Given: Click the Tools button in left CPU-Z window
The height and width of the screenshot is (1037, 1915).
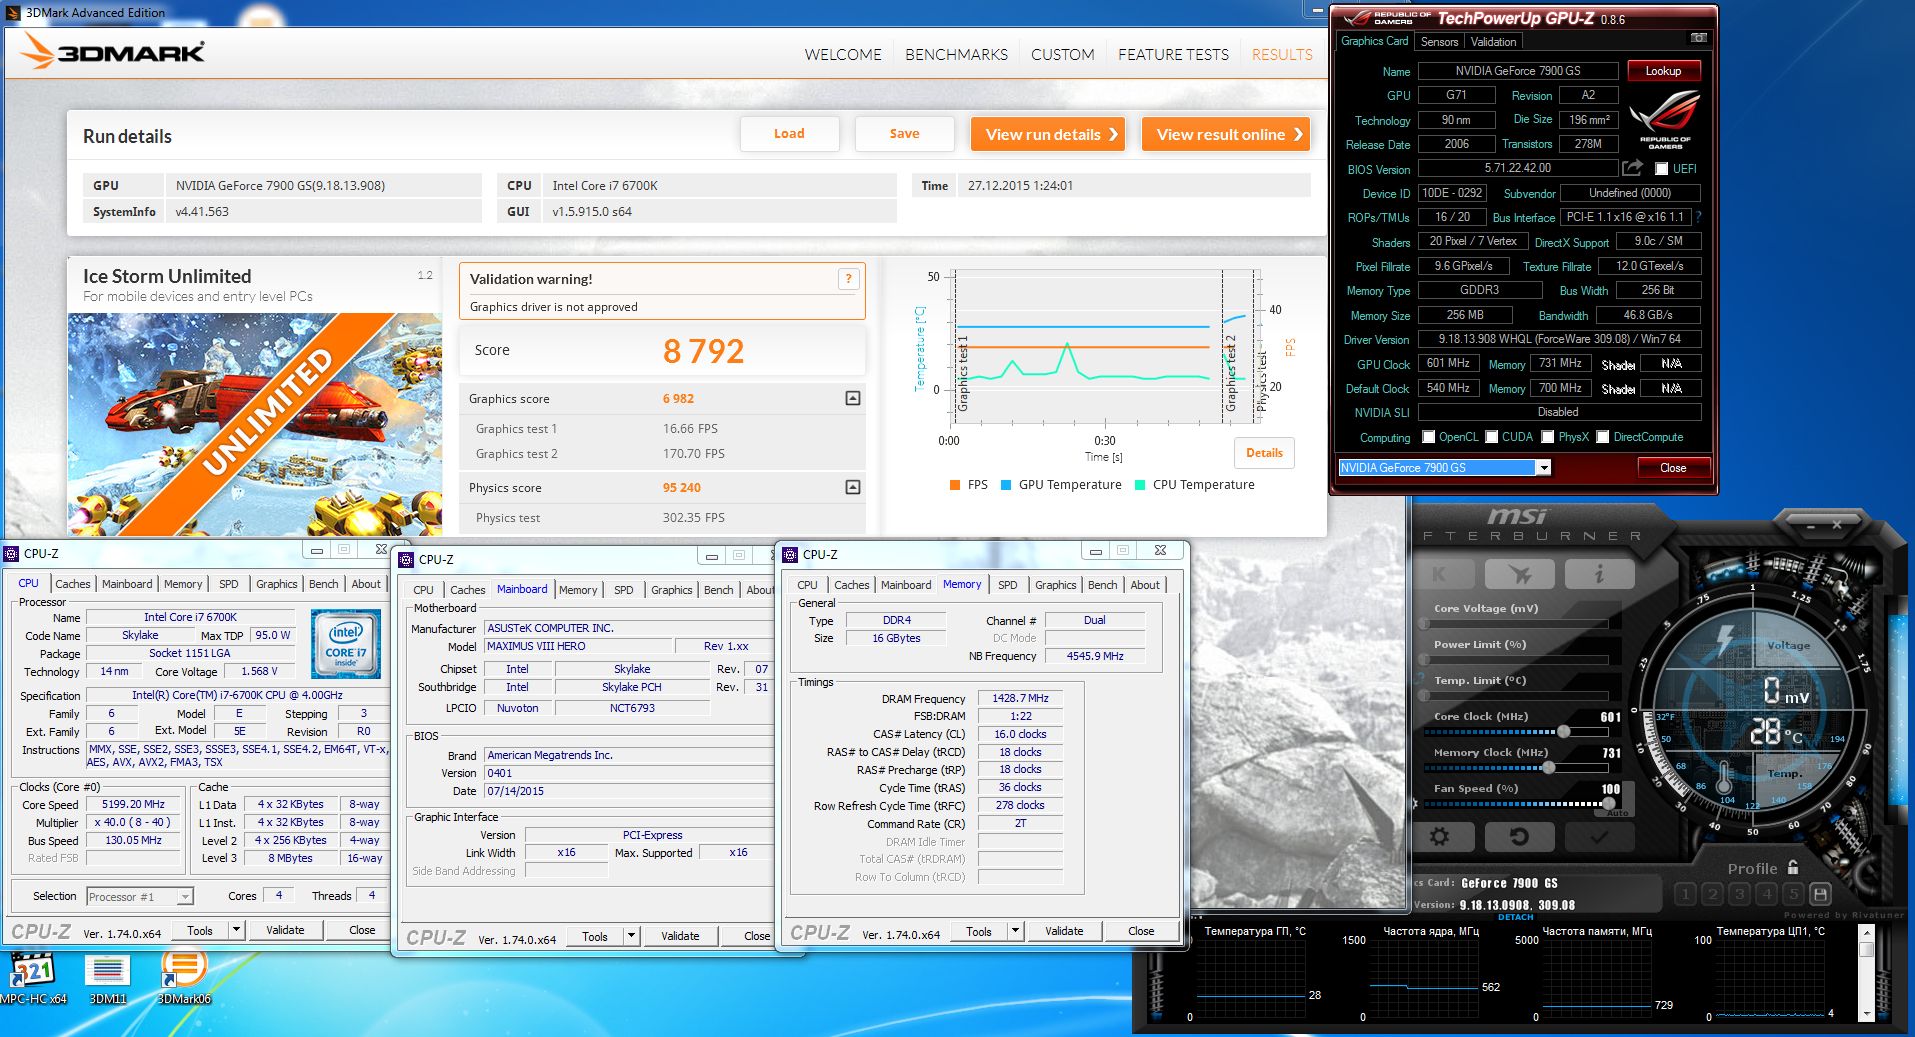Looking at the screenshot, I should coord(200,930).
